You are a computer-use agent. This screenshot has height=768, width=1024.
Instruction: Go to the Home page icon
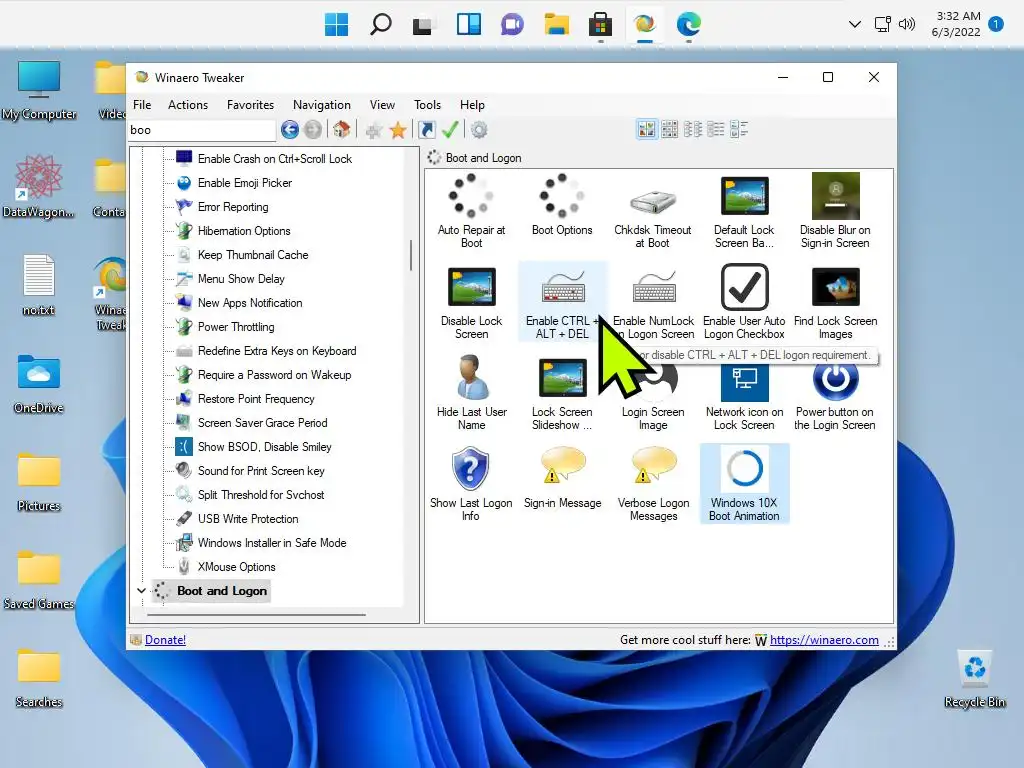point(342,130)
